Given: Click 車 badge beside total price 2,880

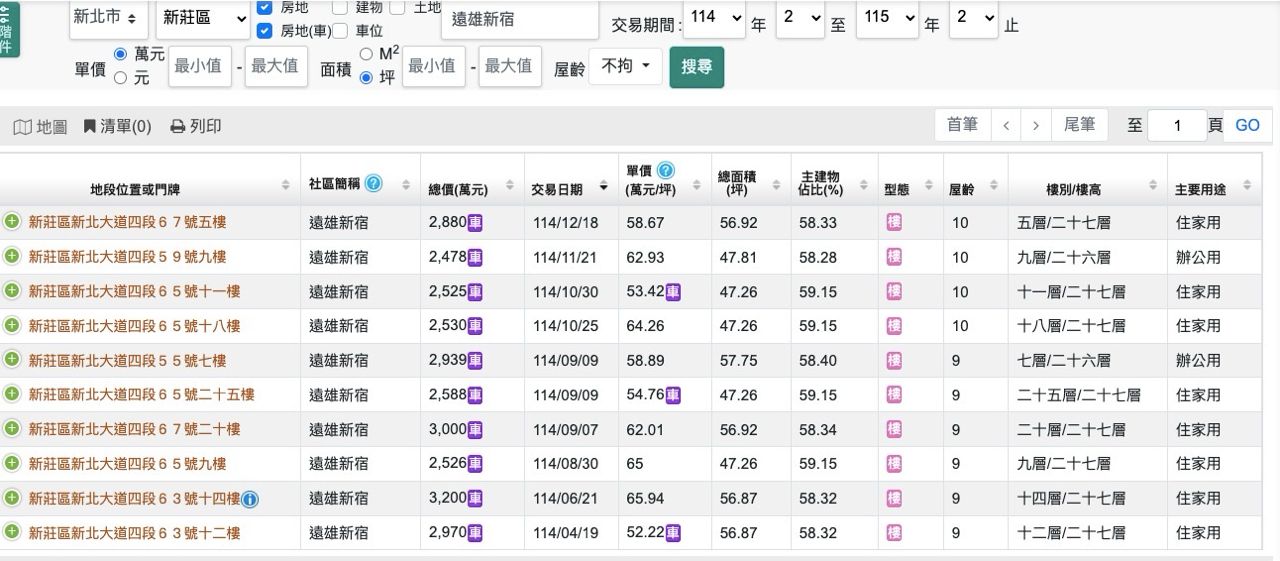Looking at the screenshot, I should (x=475, y=223).
